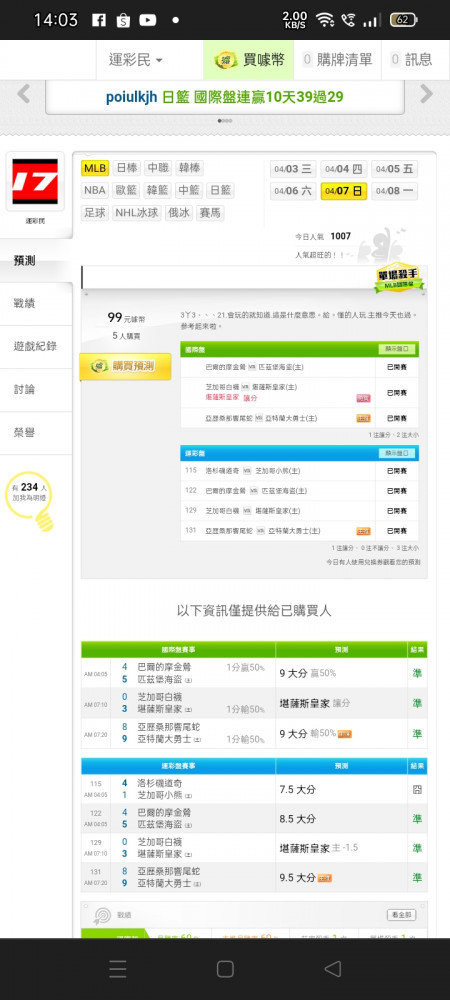Toggle 顯示盤口 in the 運彩盤 header
Image resolution: width=450 pixels, height=1000 pixels.
397,453
